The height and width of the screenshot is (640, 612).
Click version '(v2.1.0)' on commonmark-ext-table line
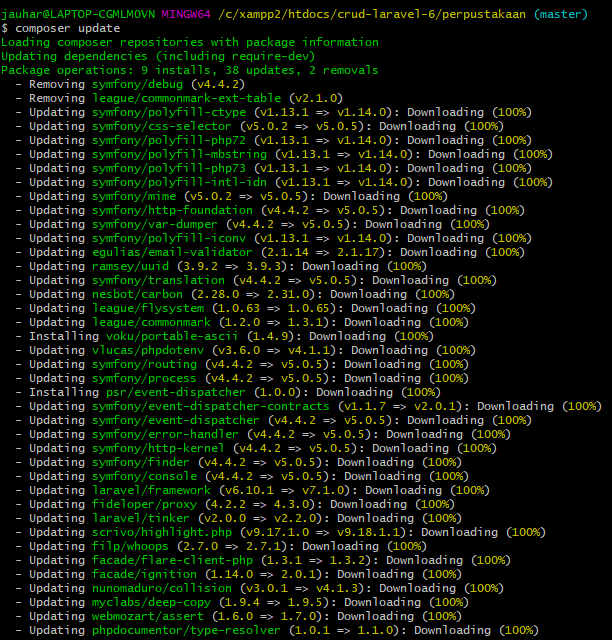coord(316,98)
